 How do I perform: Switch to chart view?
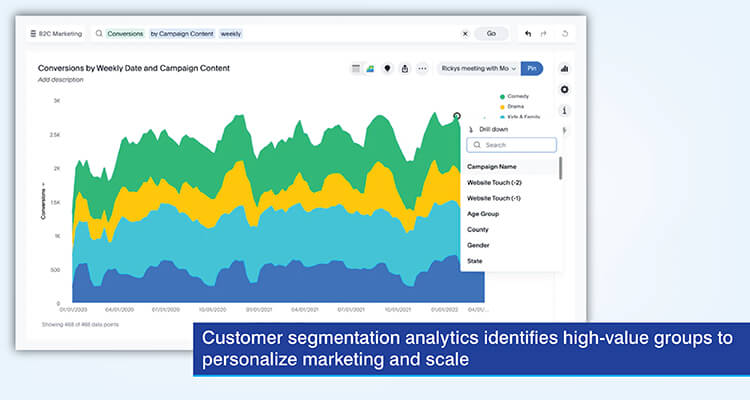370,68
